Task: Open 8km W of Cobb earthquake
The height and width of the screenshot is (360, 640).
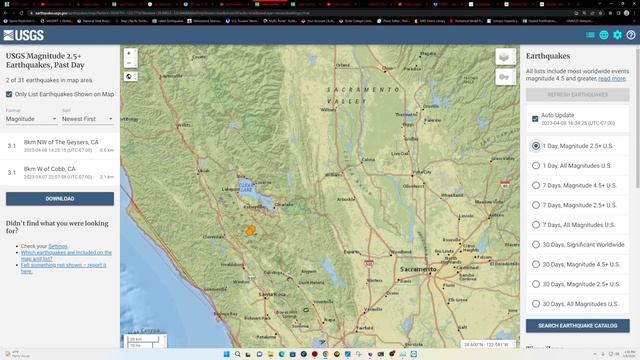Action: coord(60,173)
